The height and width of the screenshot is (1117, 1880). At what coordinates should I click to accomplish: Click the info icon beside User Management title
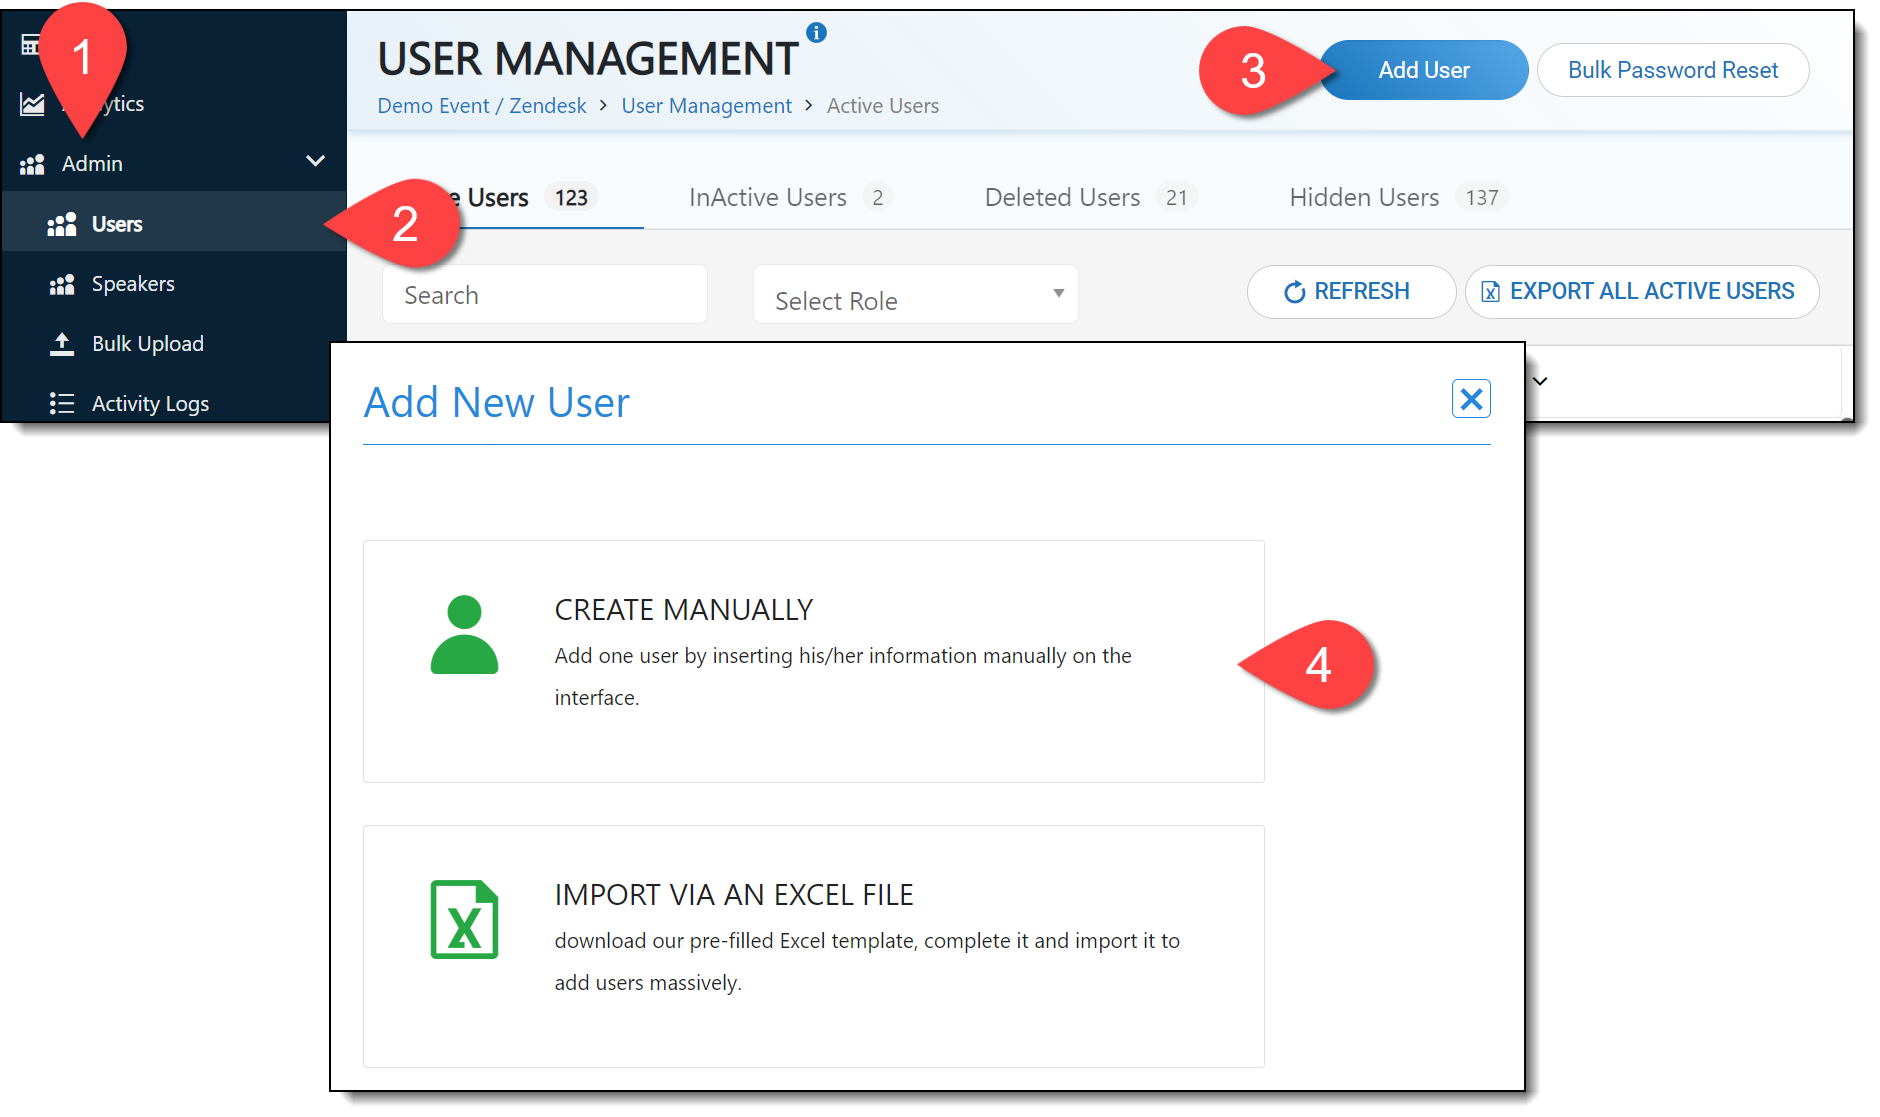tap(816, 33)
